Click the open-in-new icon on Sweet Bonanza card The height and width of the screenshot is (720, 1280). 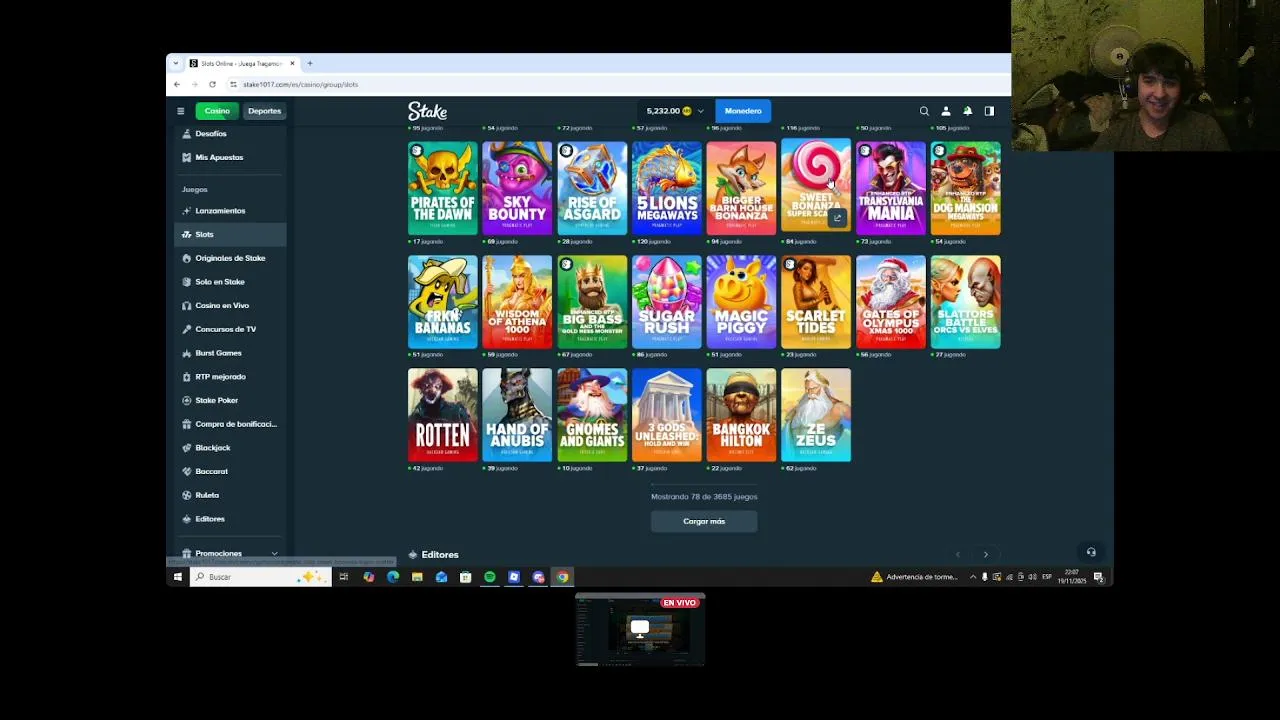(838, 218)
